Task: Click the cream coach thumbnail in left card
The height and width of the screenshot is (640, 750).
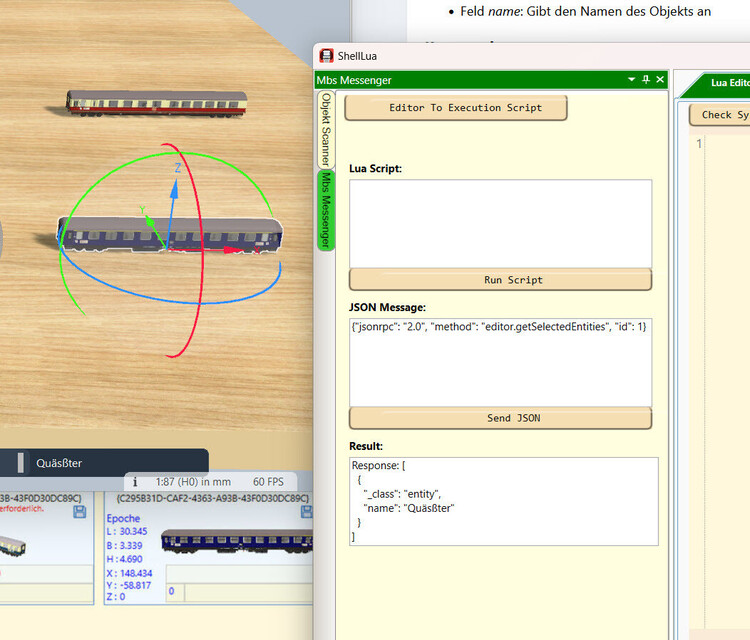Action: pyautogui.click(x=12, y=545)
